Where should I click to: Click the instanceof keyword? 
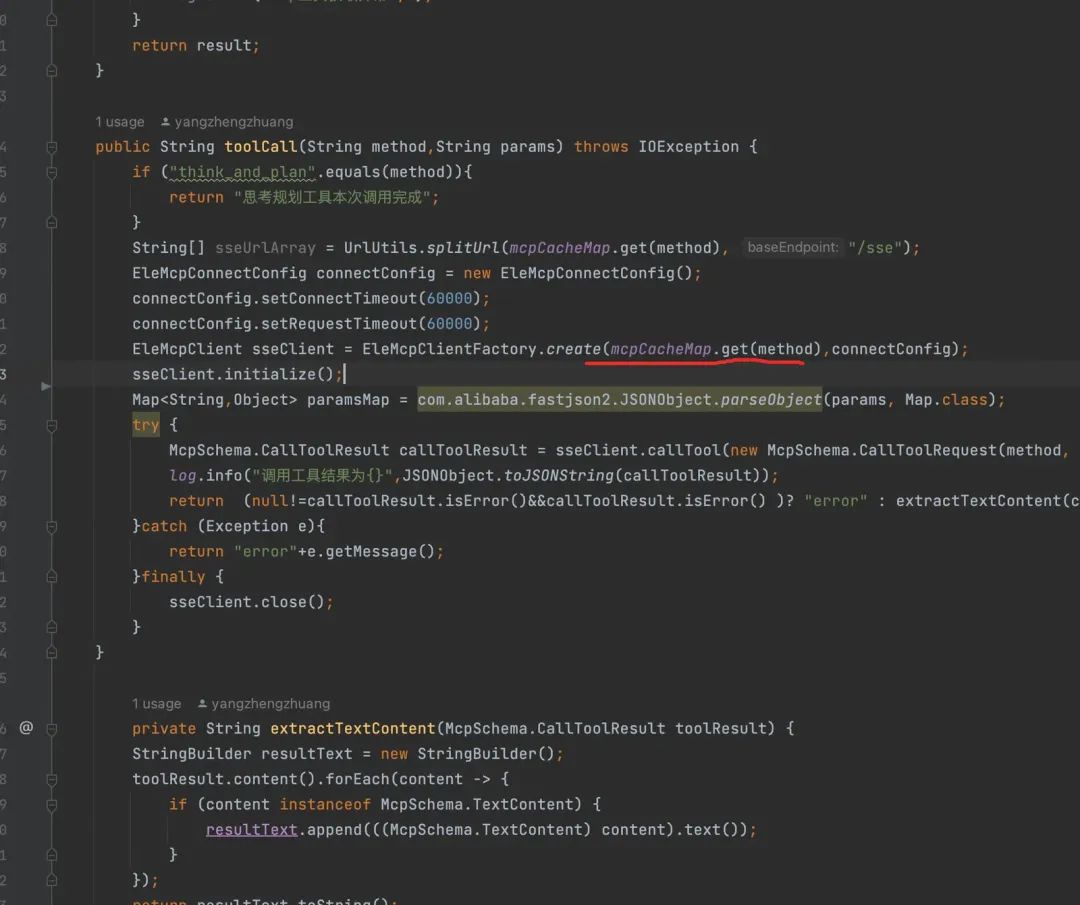coord(325,804)
